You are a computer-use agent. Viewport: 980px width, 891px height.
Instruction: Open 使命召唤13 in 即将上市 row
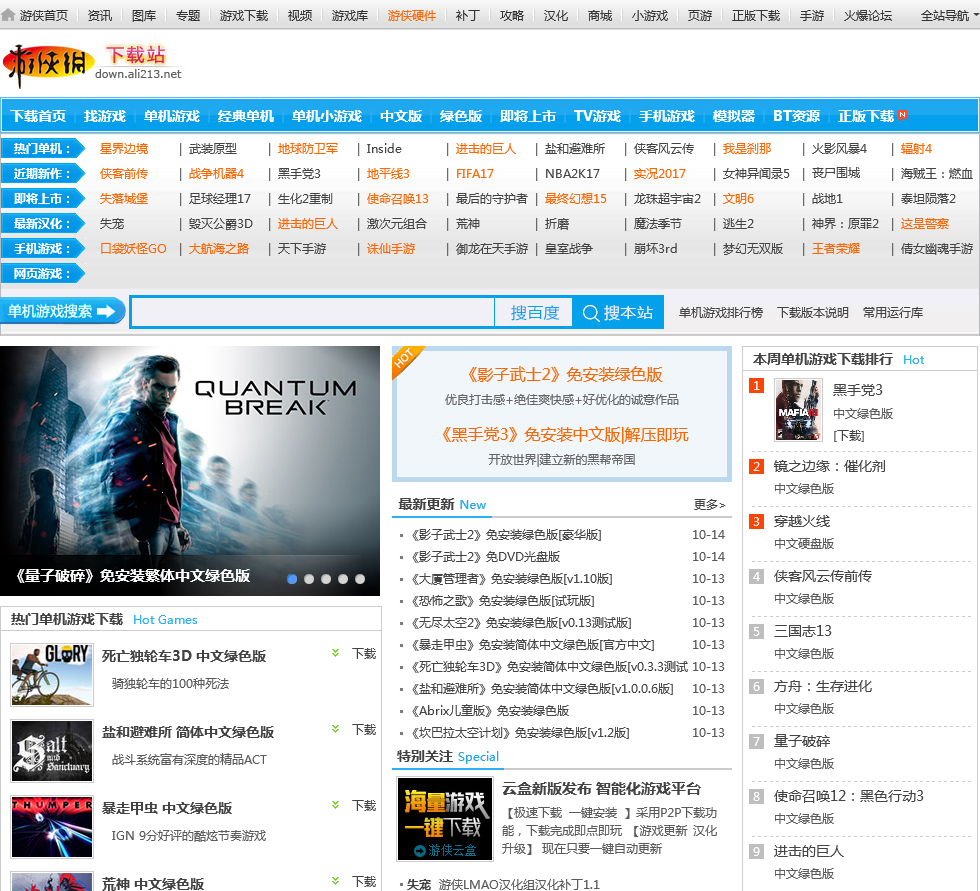pos(398,199)
